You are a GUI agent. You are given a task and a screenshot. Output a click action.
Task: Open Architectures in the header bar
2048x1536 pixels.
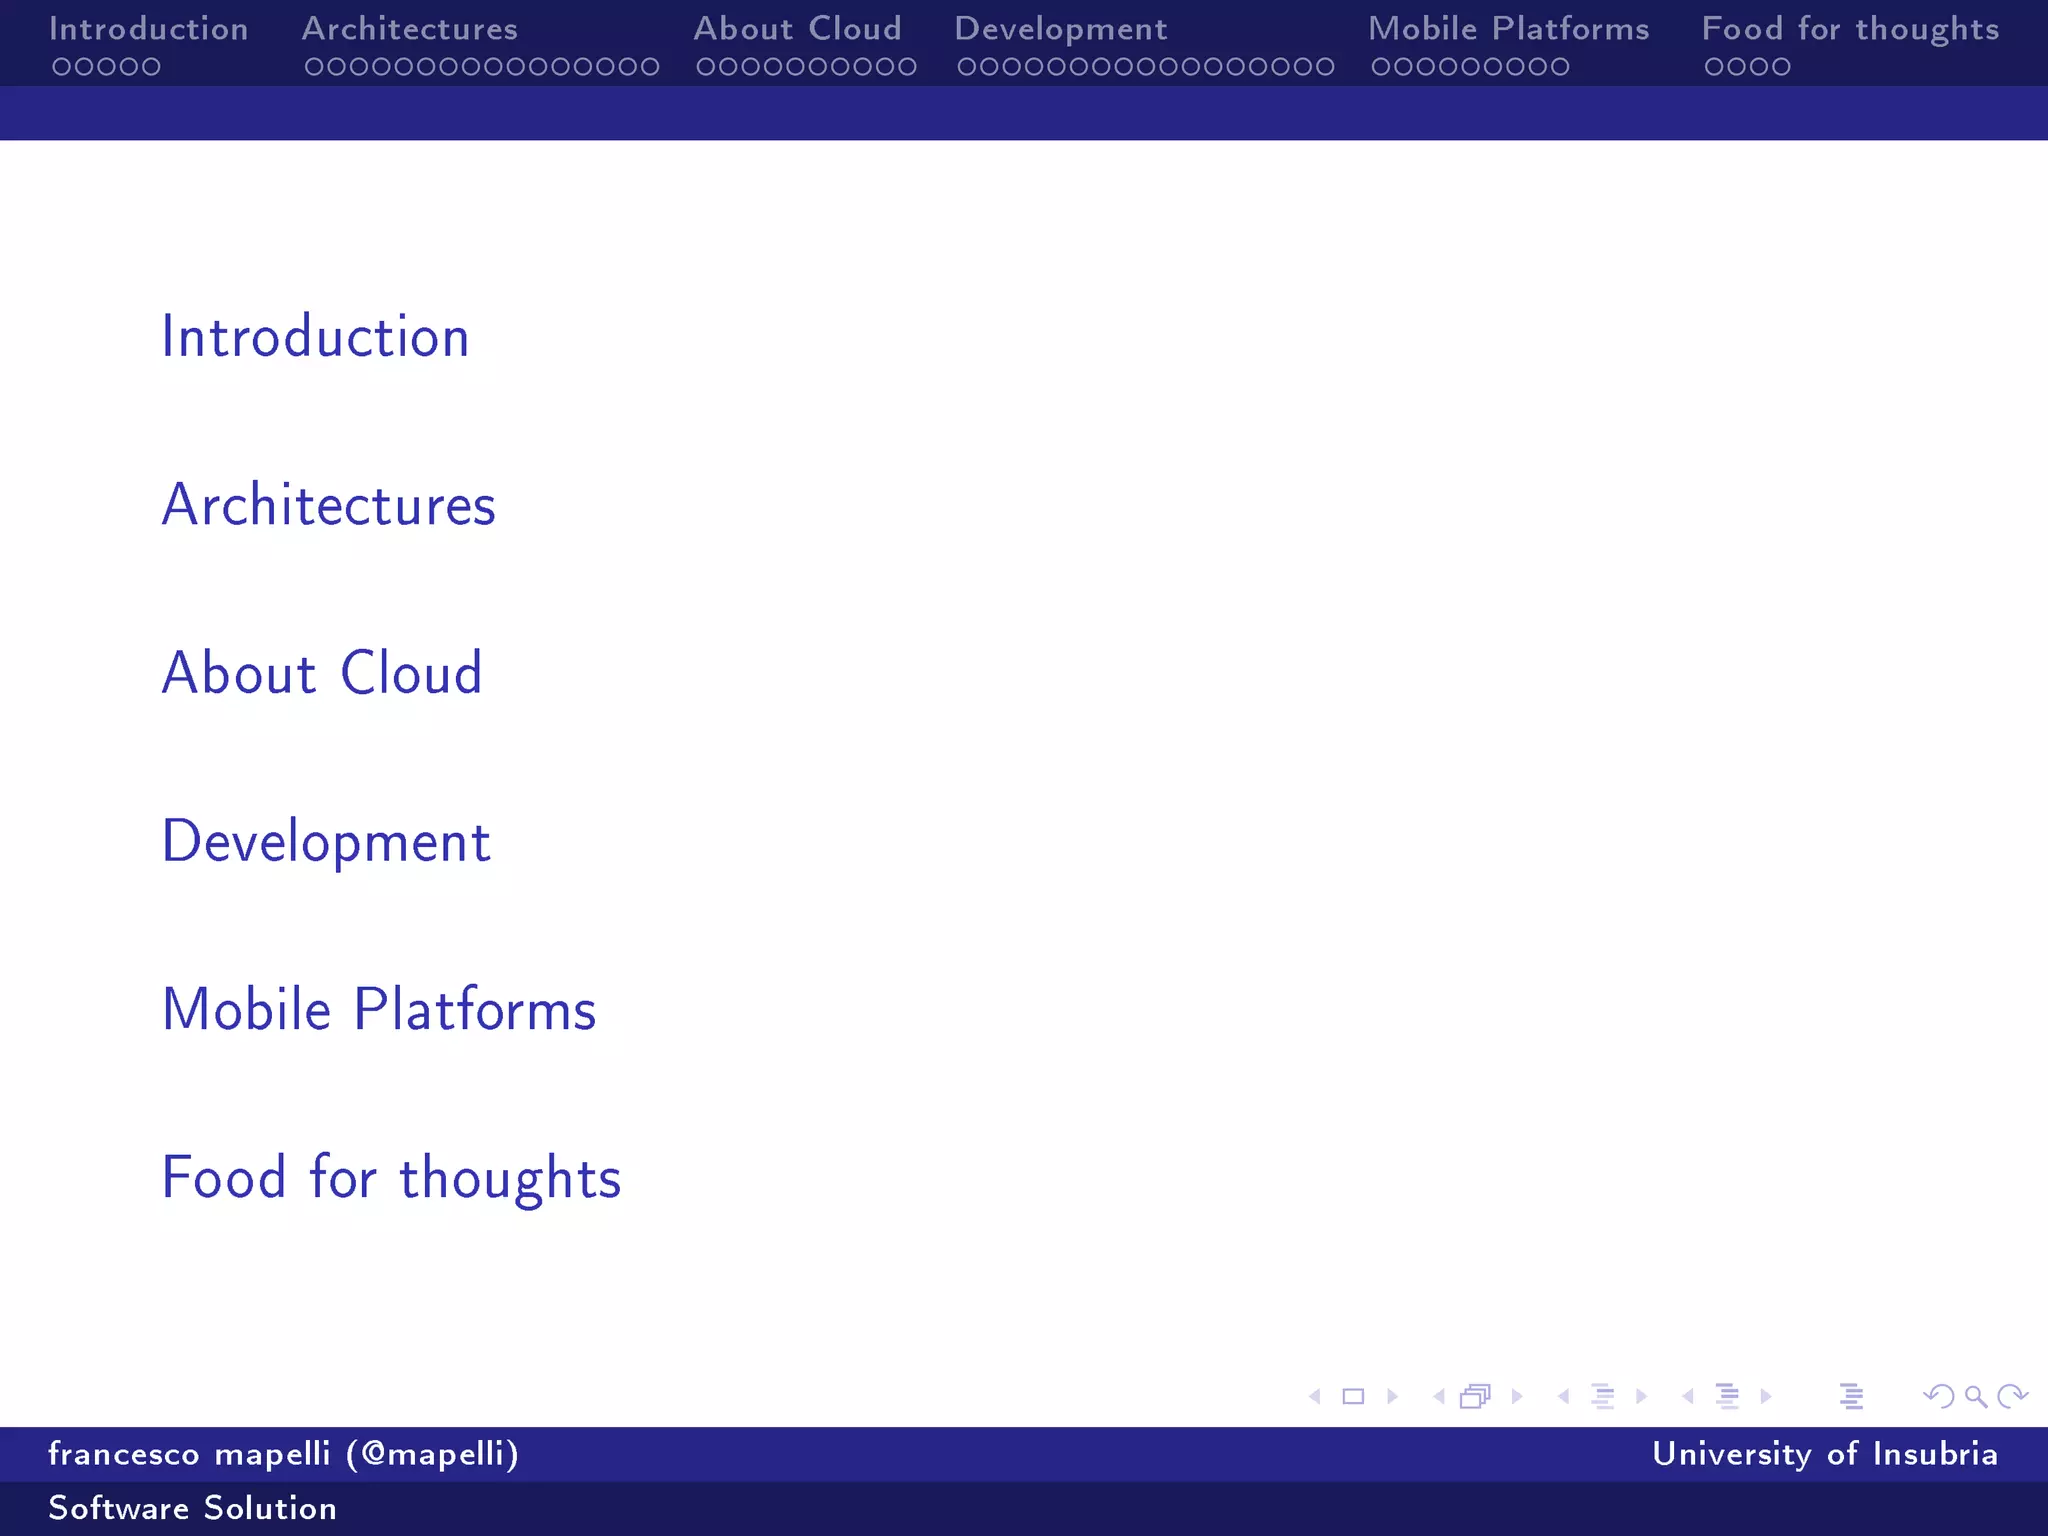410,29
